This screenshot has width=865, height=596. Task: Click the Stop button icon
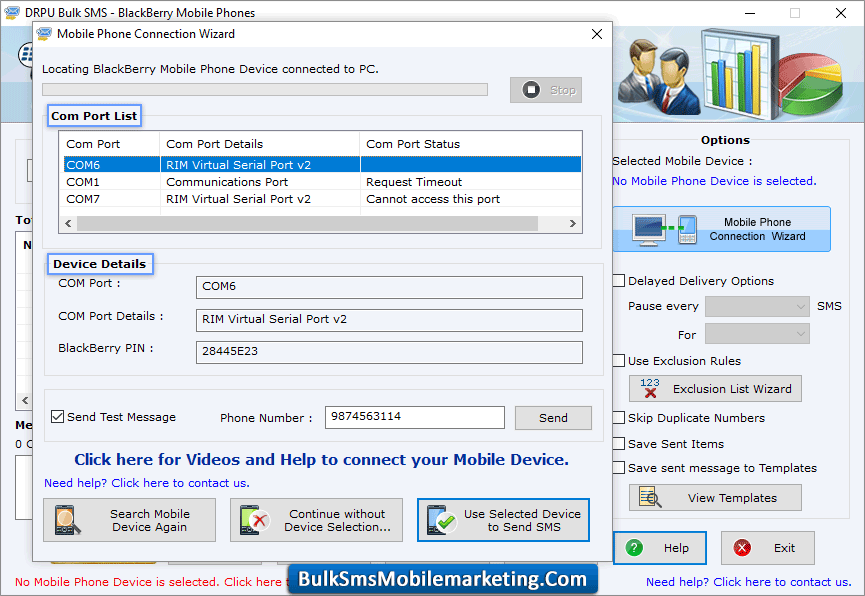531,89
